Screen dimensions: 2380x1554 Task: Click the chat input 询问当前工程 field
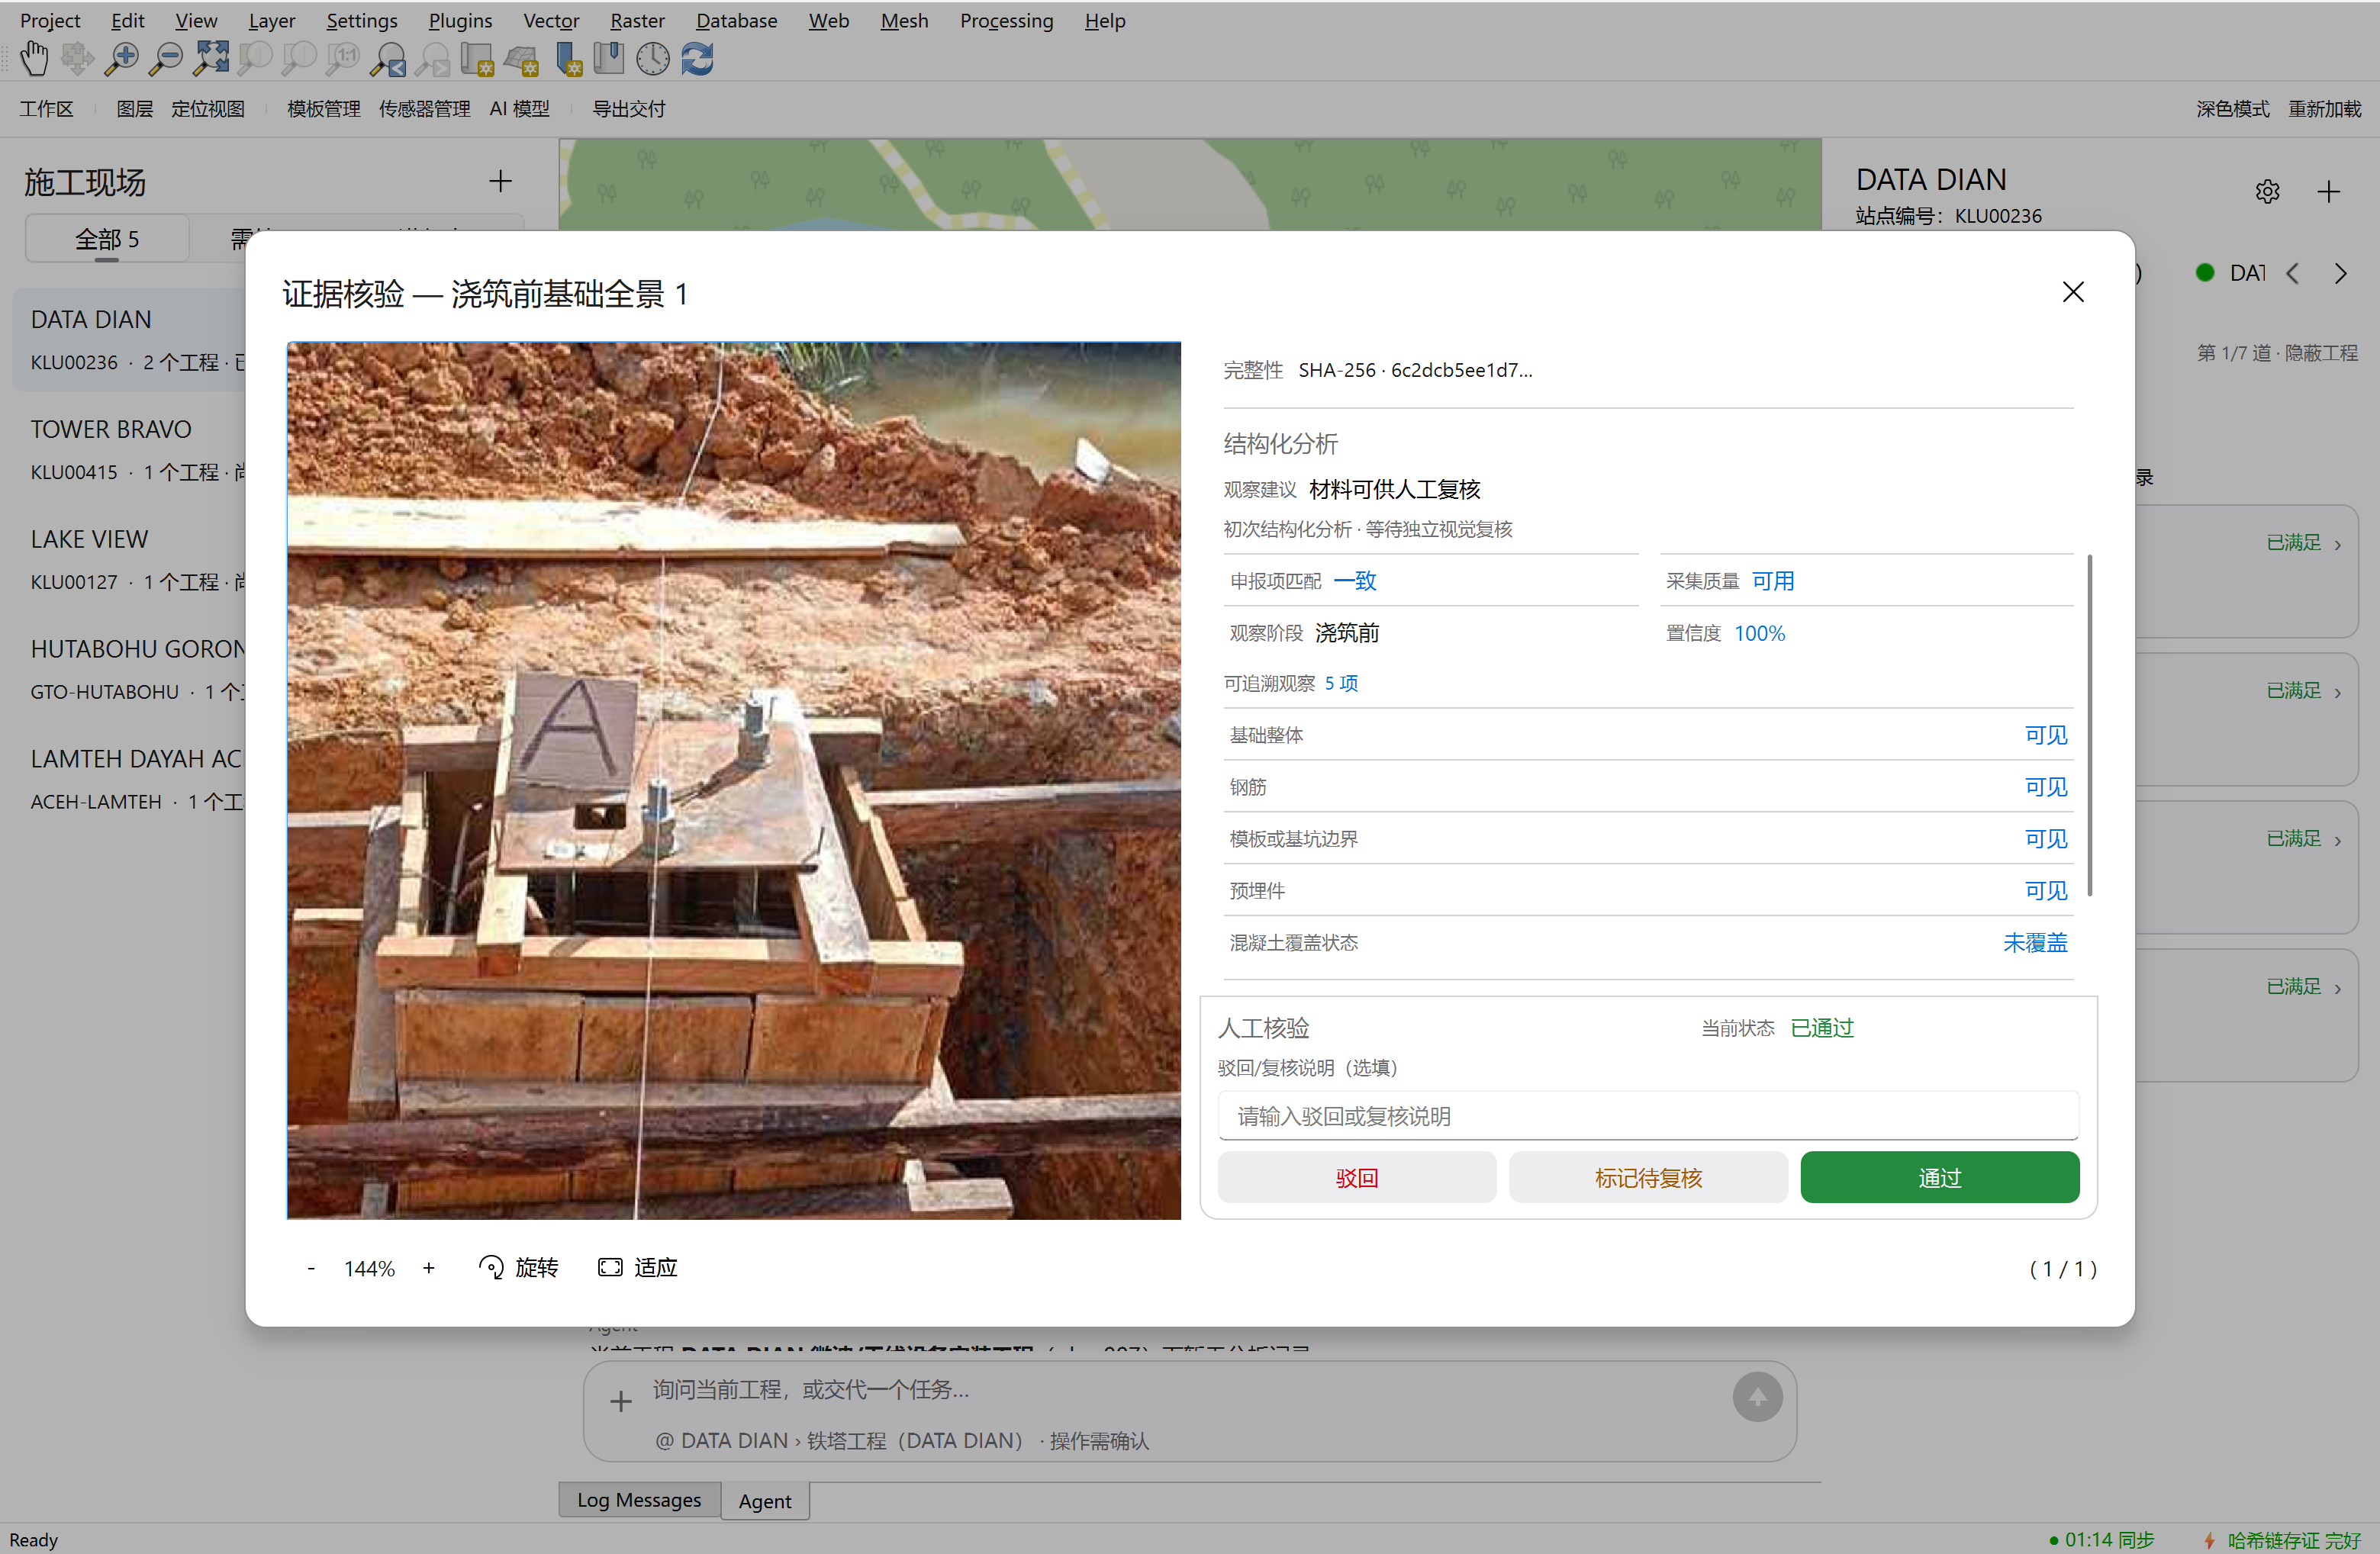point(1180,1389)
